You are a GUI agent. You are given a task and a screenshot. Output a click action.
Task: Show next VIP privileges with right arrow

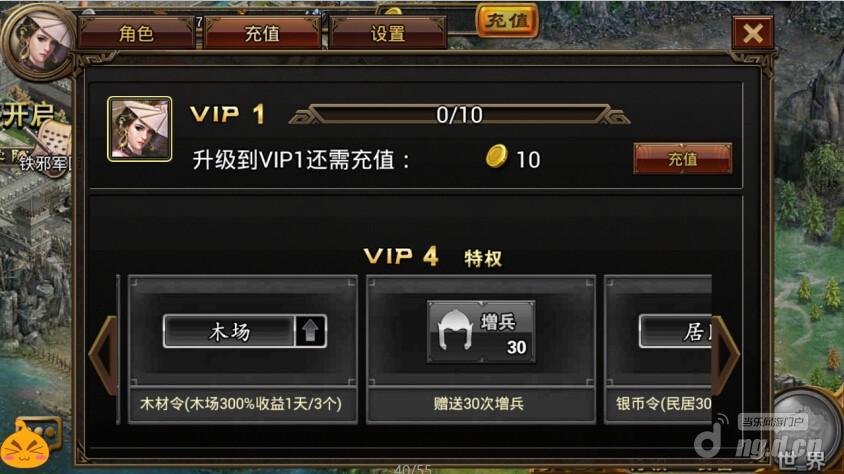(726, 355)
